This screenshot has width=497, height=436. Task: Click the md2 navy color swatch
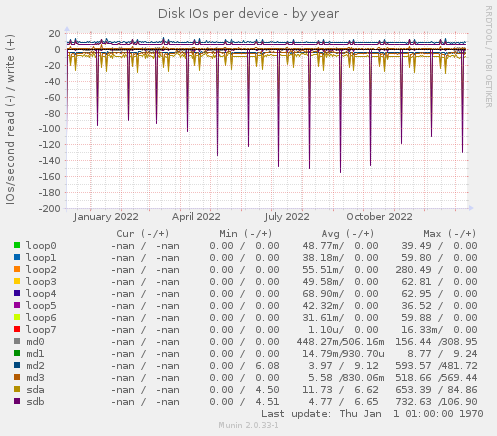(x=17, y=365)
